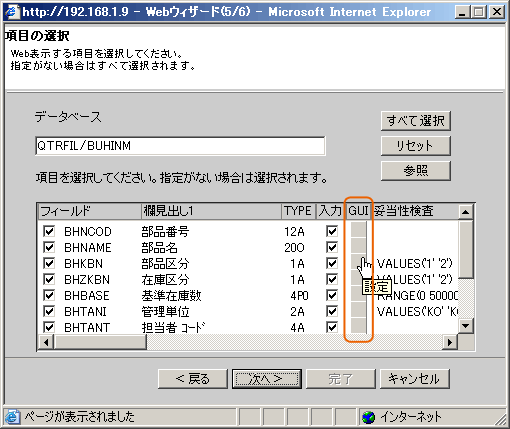Uncheck the BHNCOD field checkbox
The height and width of the screenshot is (429, 510).
(x=49, y=231)
